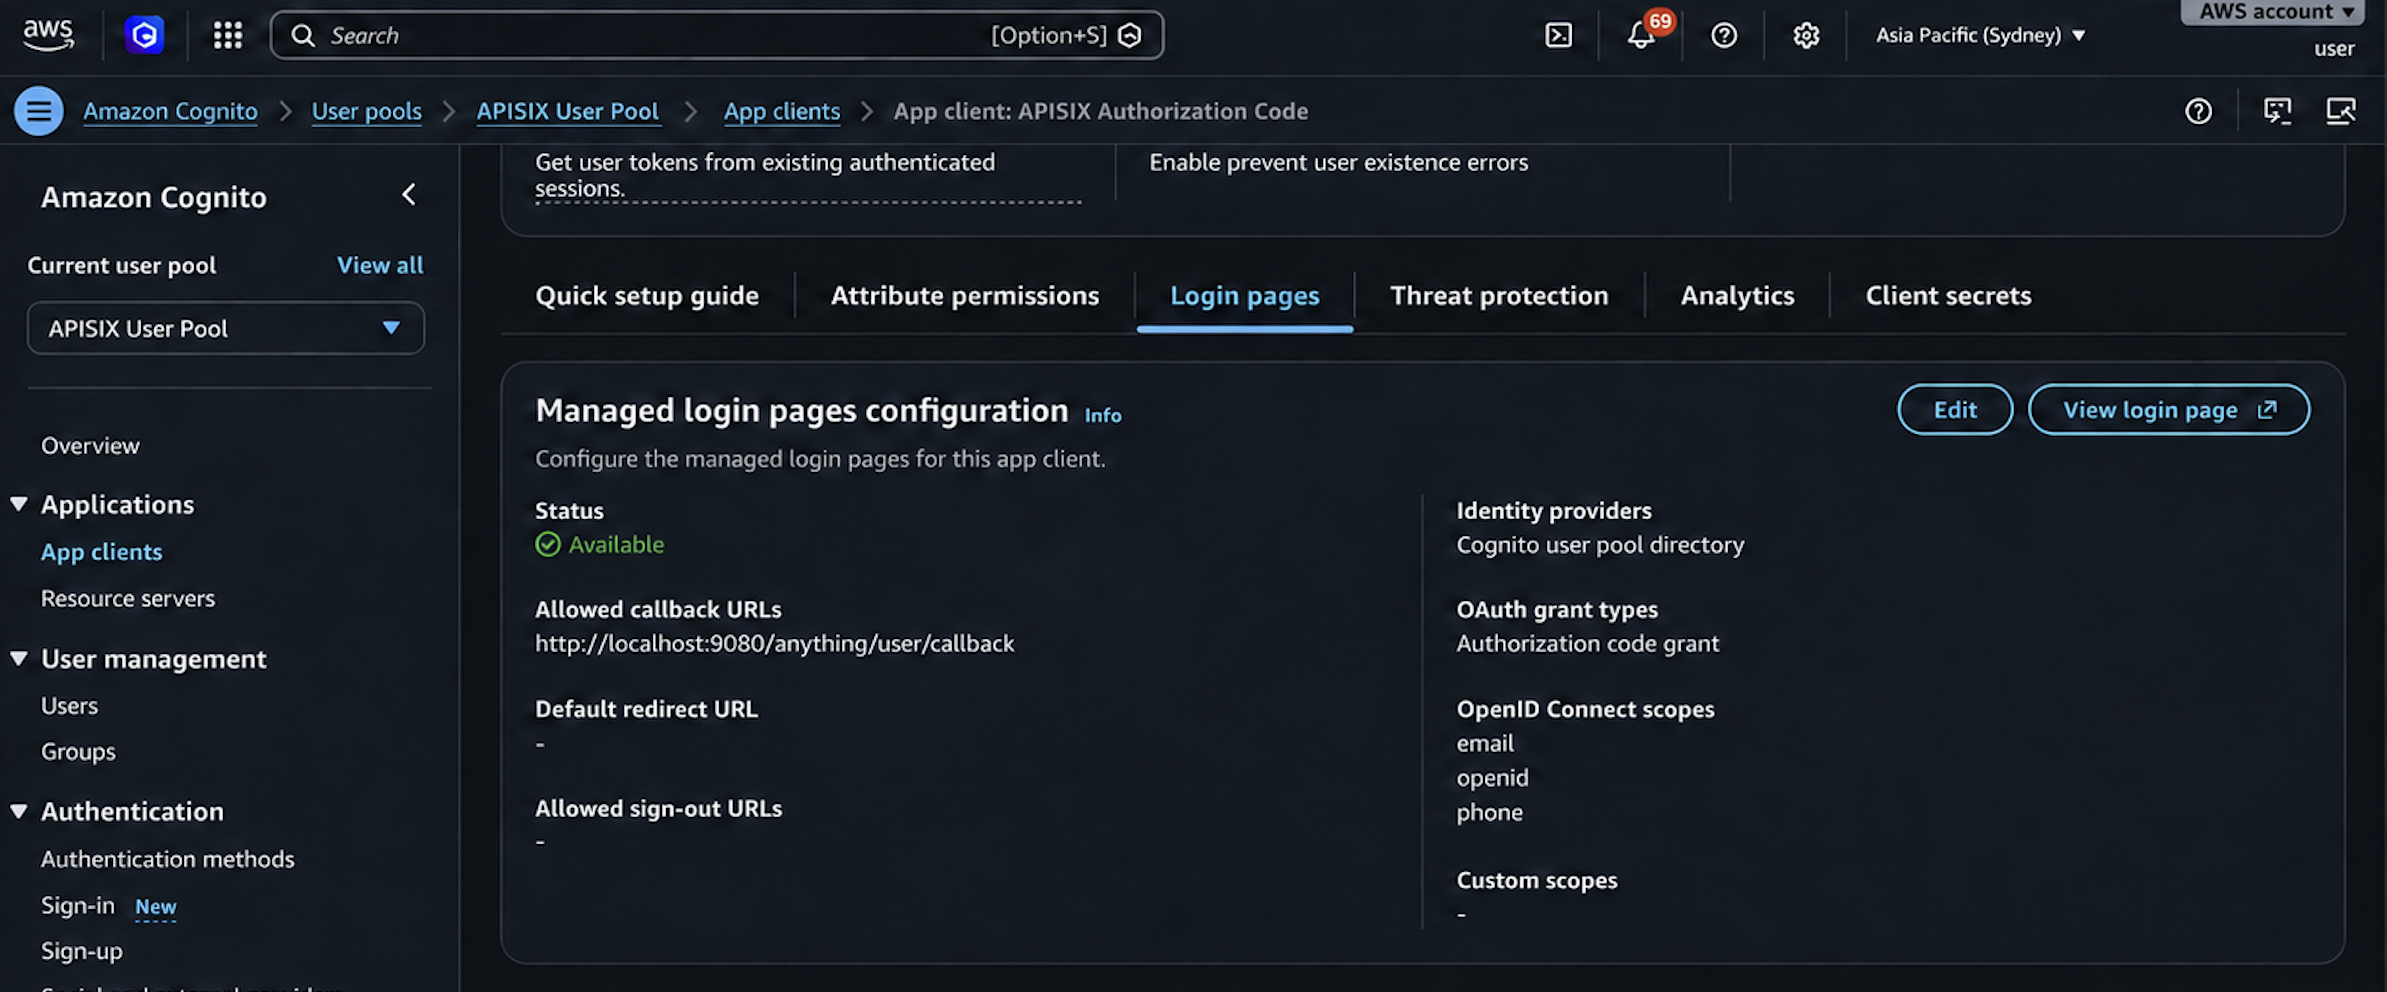Open notifications bell with 69 badge
The image size is (2387, 992).
[x=1642, y=35]
